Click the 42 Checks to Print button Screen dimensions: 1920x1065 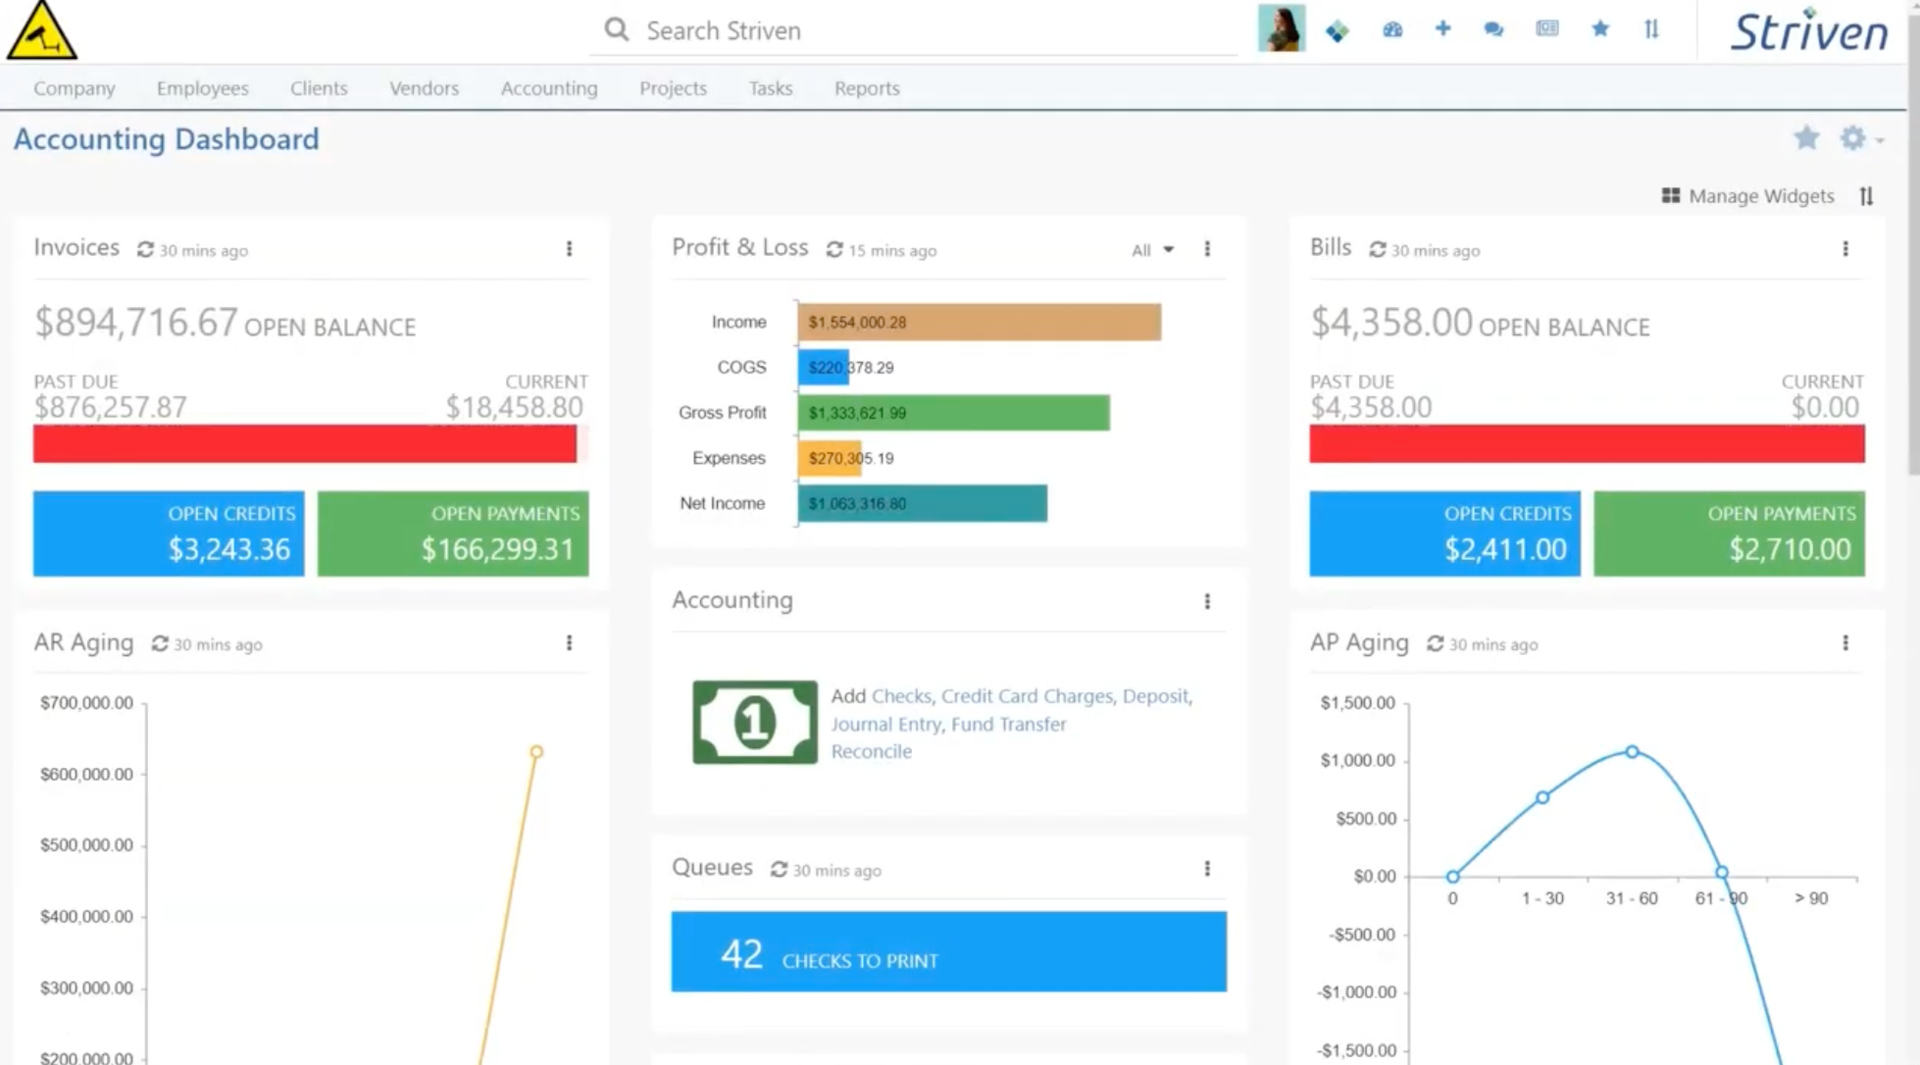948,952
